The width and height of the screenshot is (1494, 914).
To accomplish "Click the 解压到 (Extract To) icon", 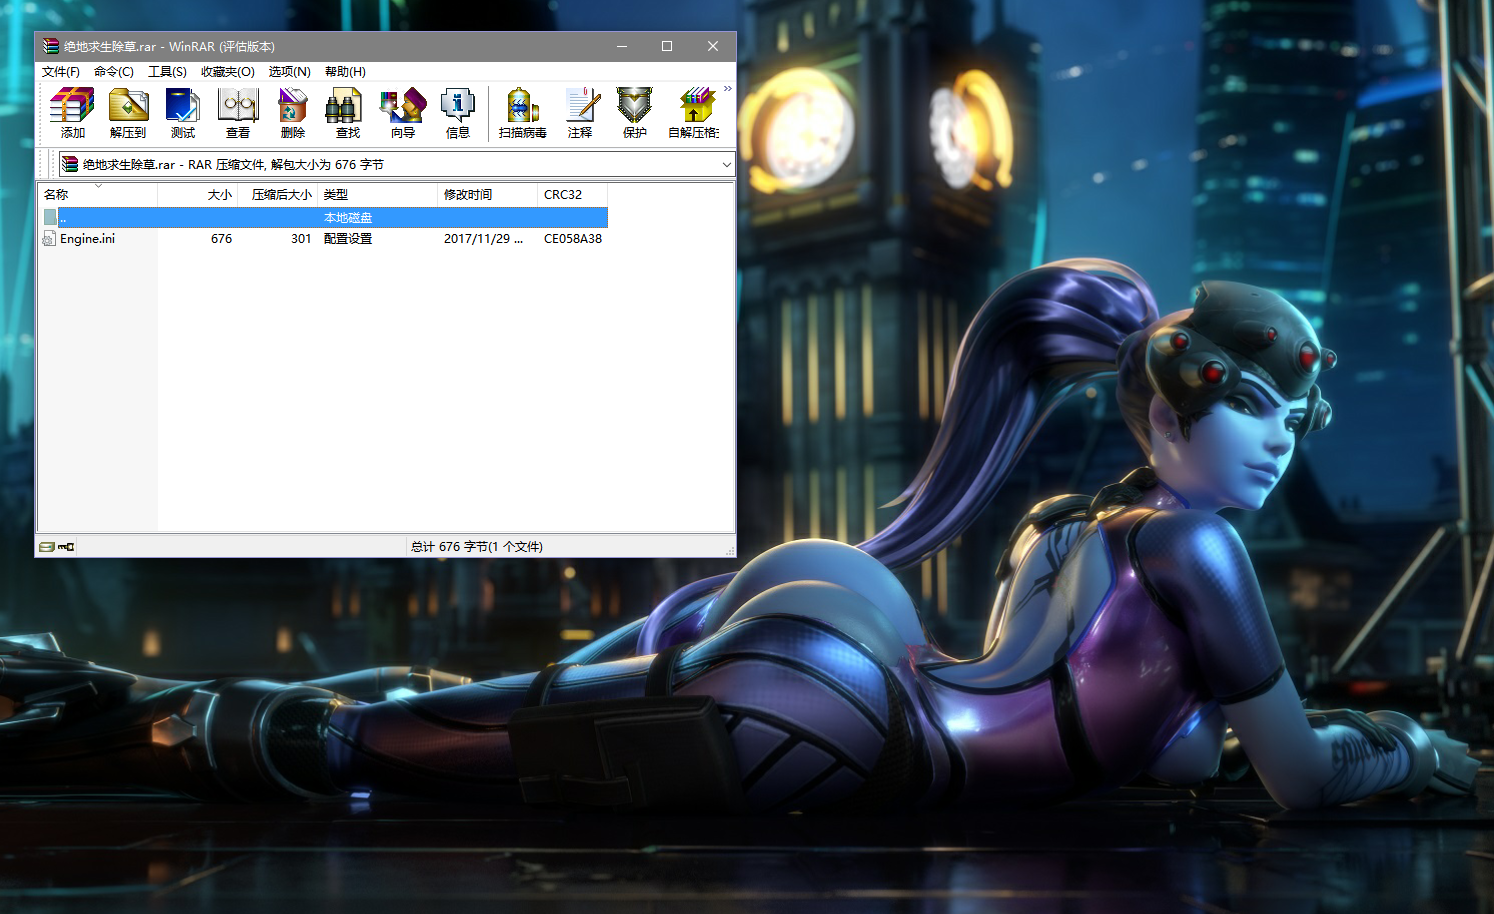I will (128, 112).
